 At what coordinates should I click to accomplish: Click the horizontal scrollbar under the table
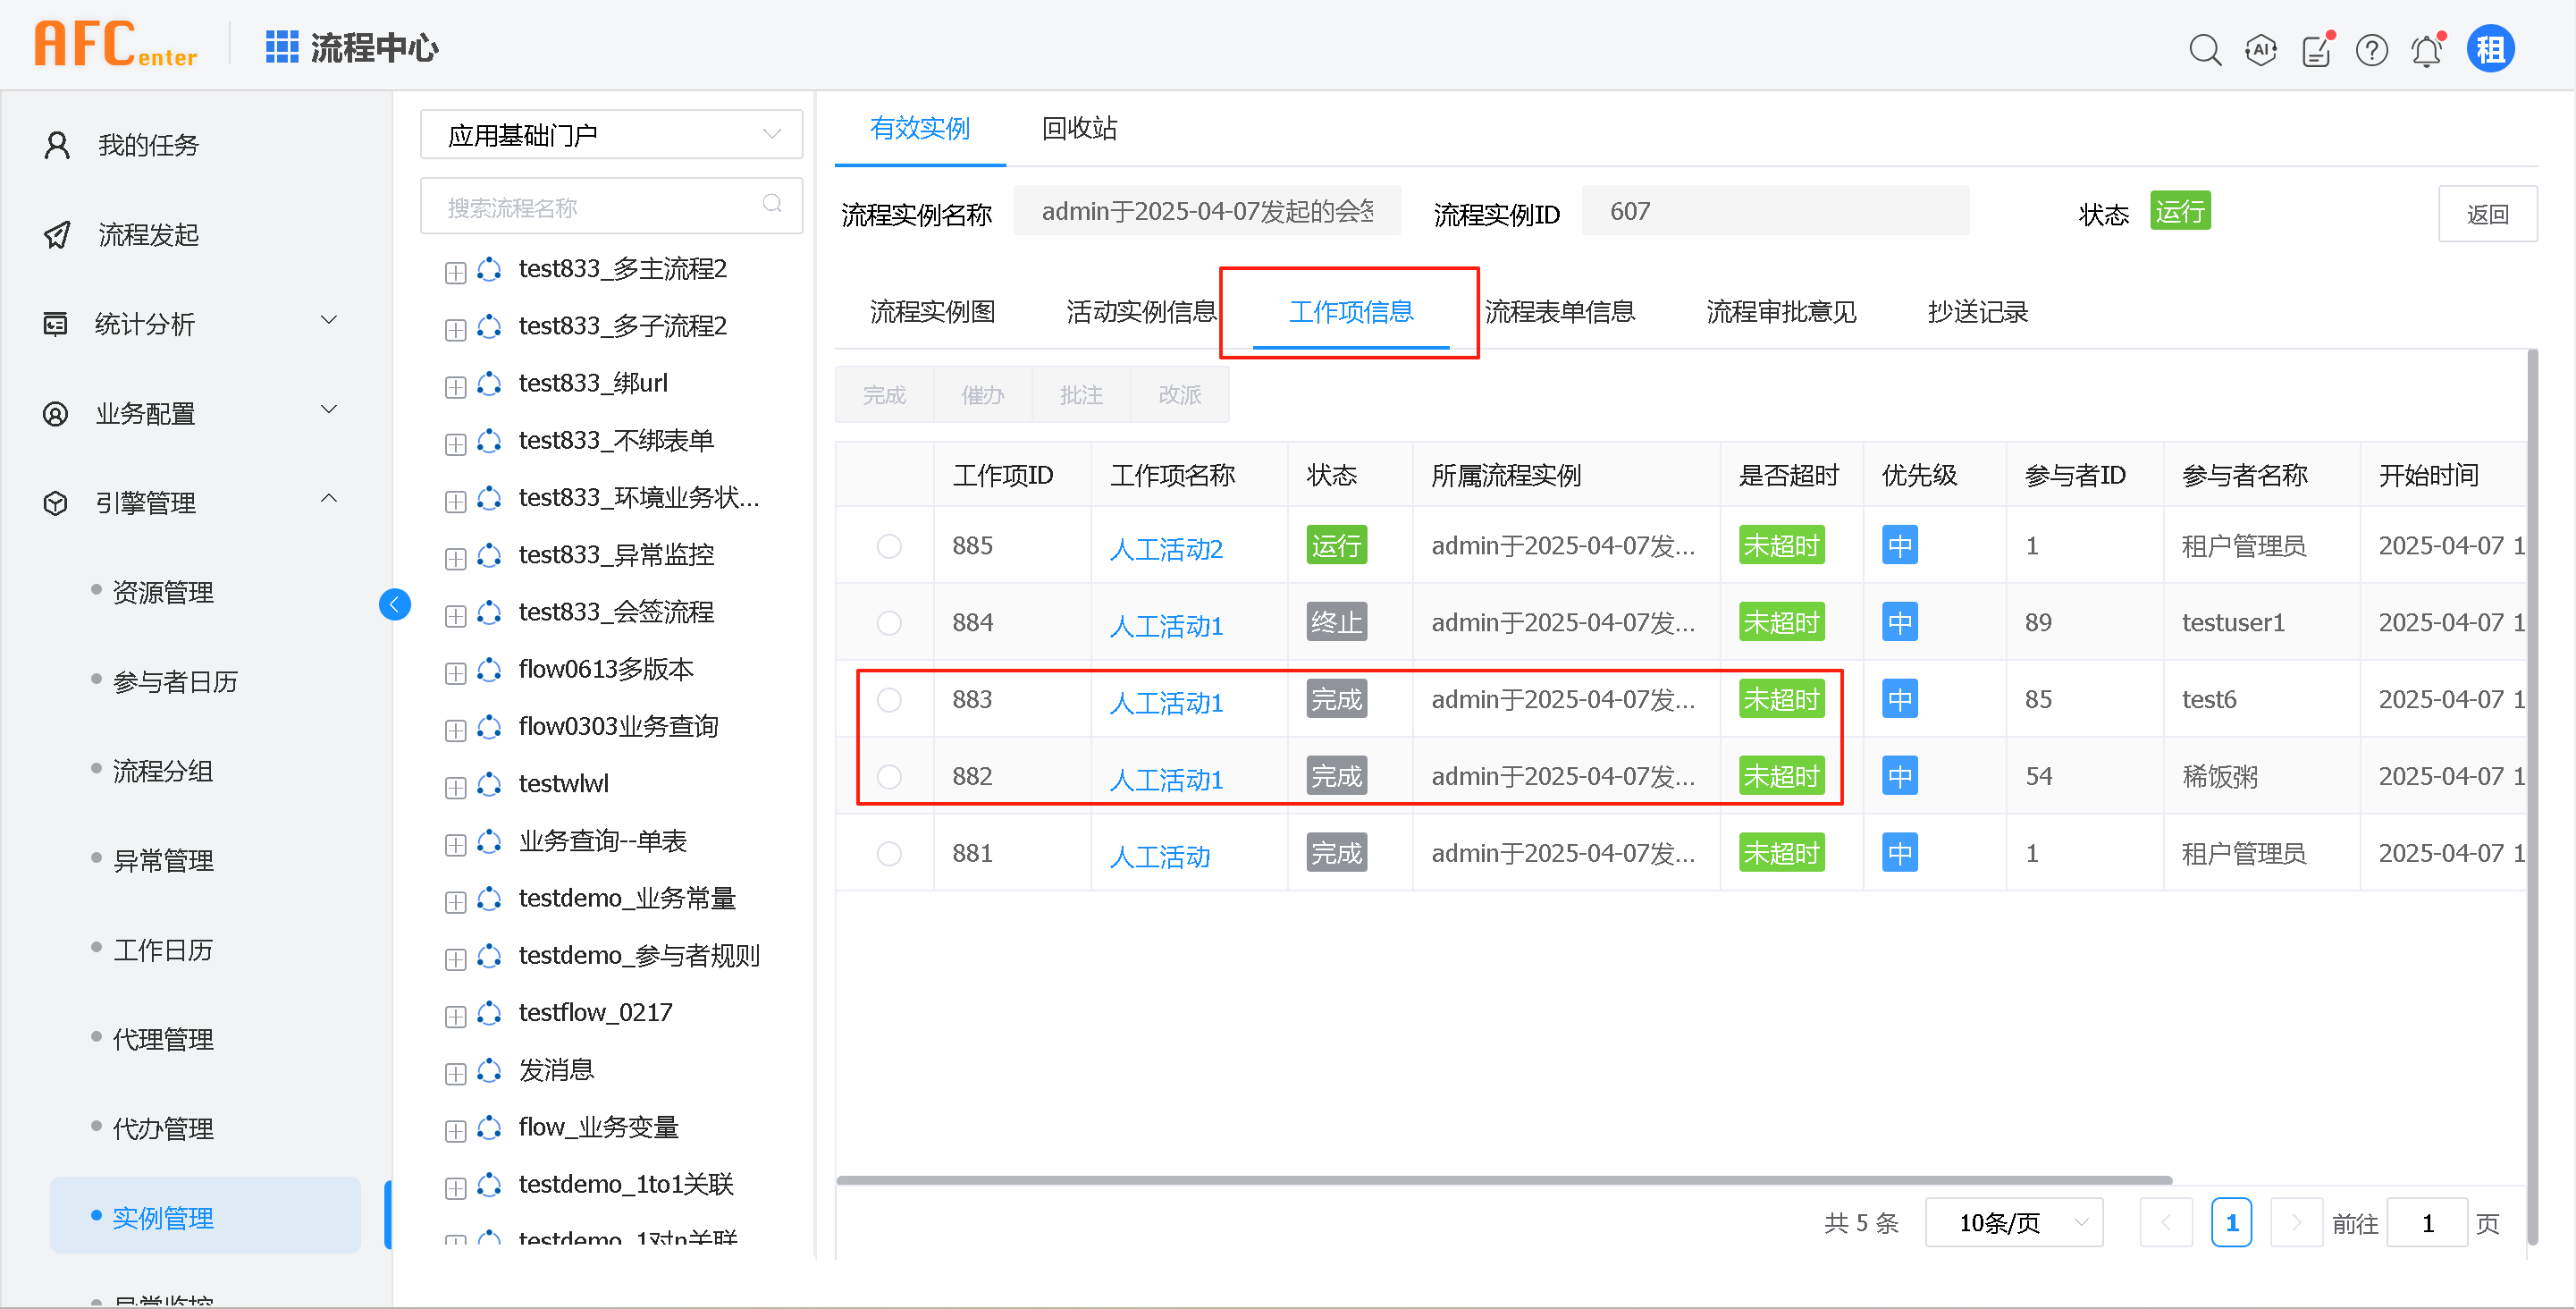1503,1180
